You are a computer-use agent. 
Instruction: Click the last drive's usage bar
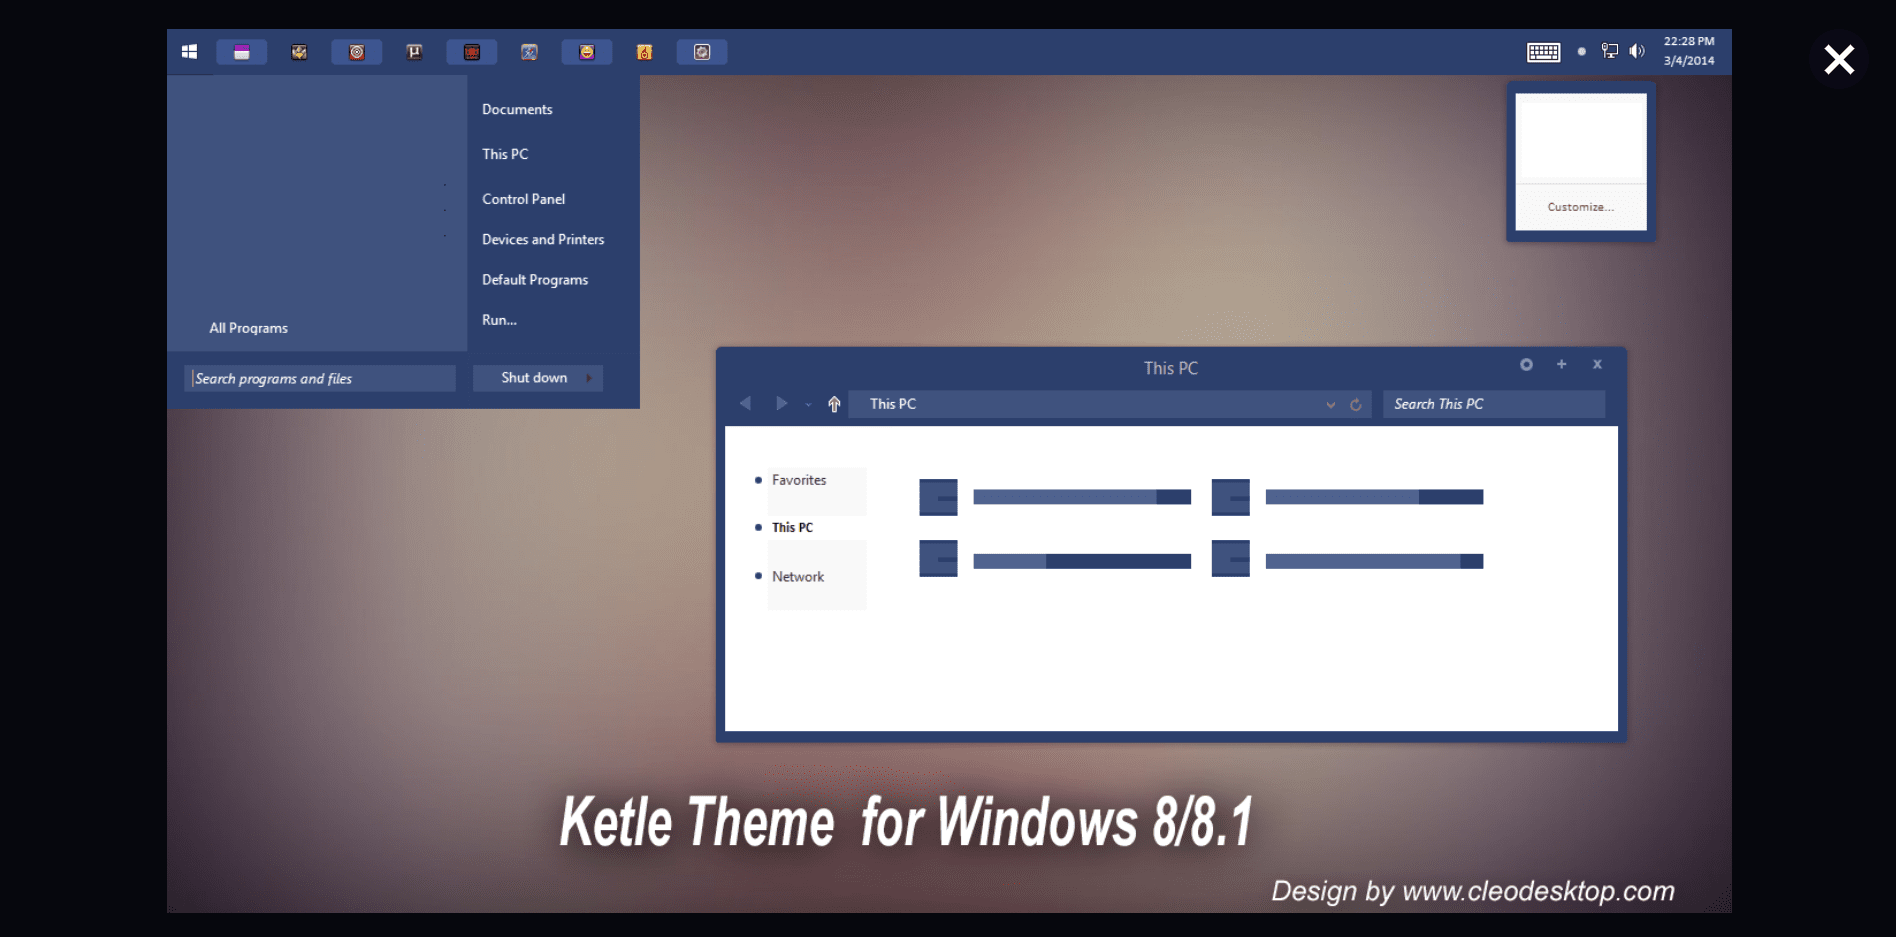click(1374, 562)
